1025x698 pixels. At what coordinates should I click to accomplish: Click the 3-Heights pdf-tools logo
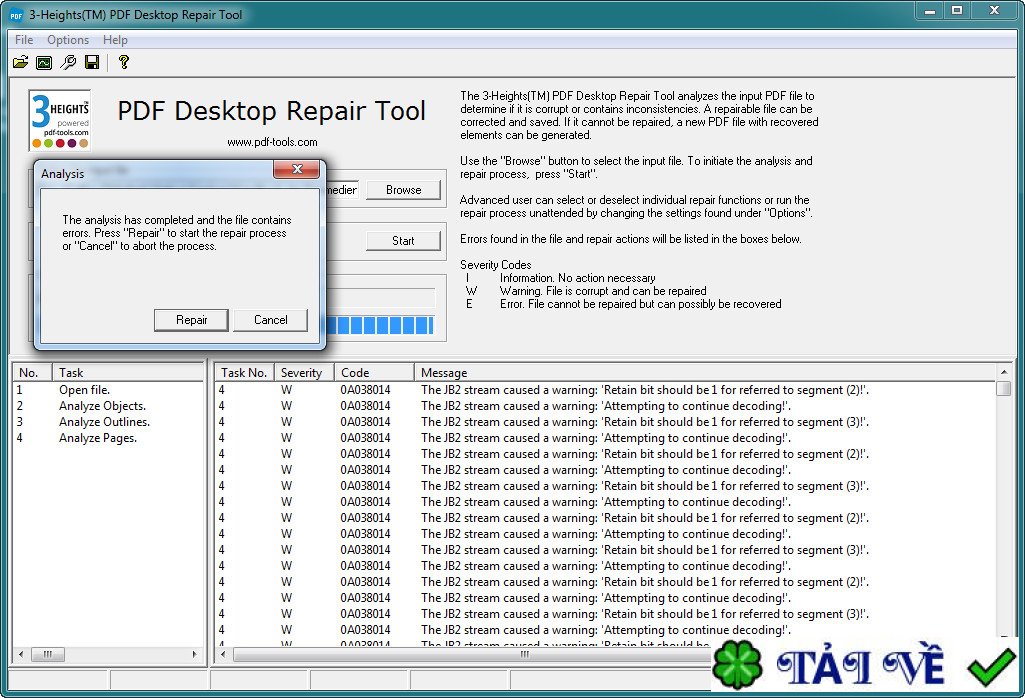[61, 120]
